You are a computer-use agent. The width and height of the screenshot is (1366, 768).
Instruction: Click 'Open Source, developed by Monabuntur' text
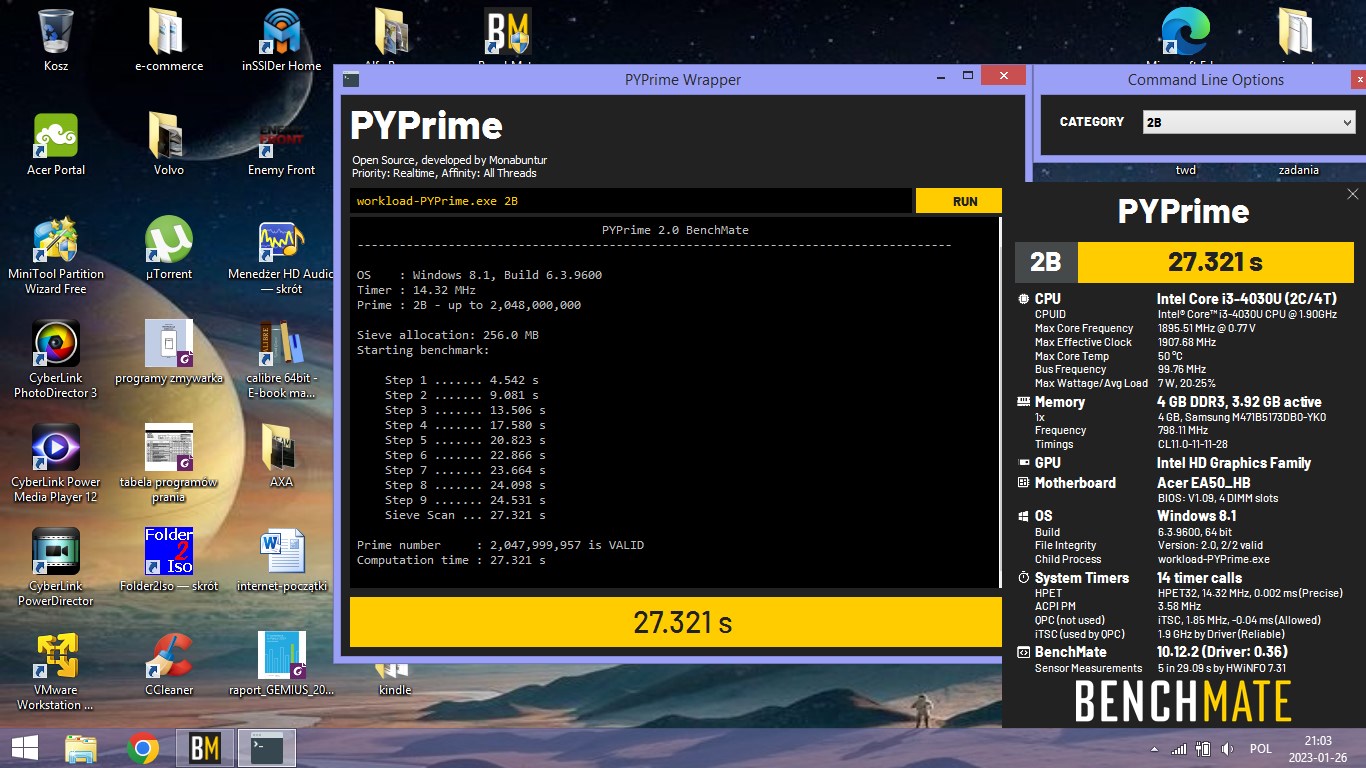(x=449, y=160)
